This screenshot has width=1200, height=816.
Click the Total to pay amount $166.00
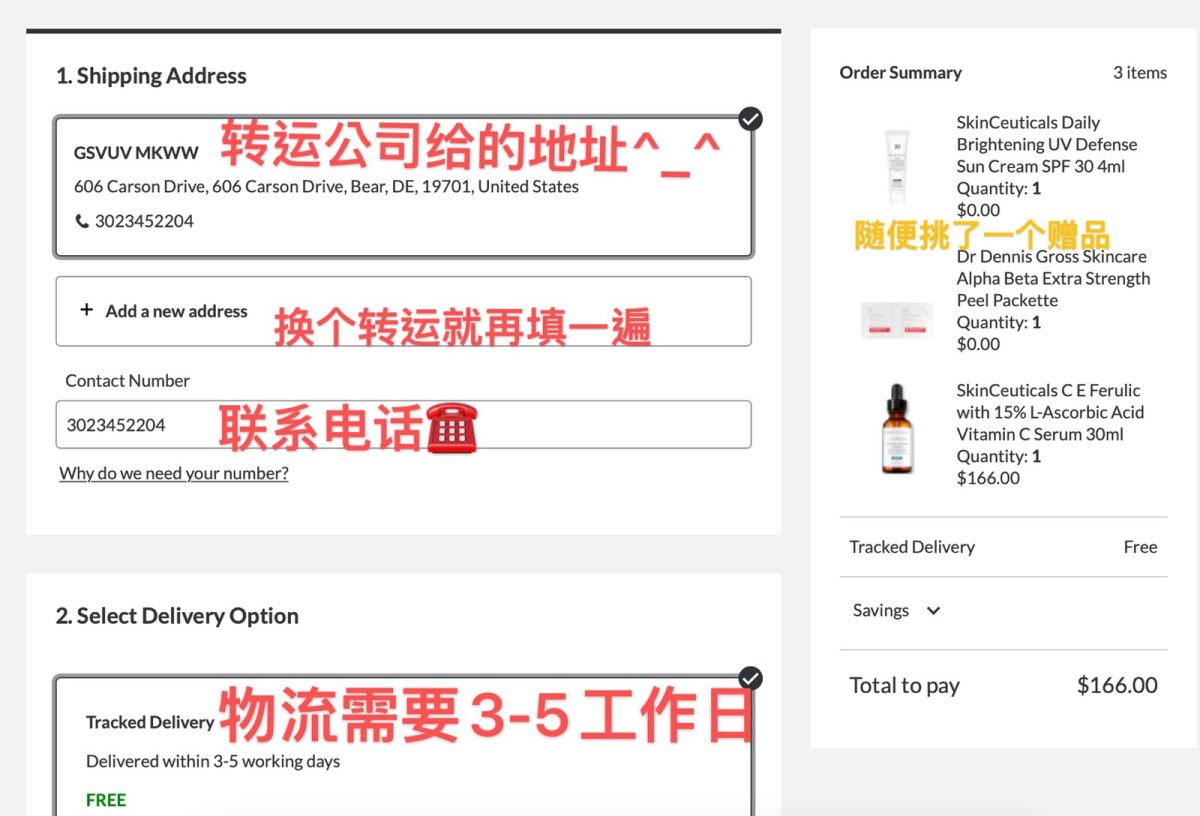[1116, 686]
